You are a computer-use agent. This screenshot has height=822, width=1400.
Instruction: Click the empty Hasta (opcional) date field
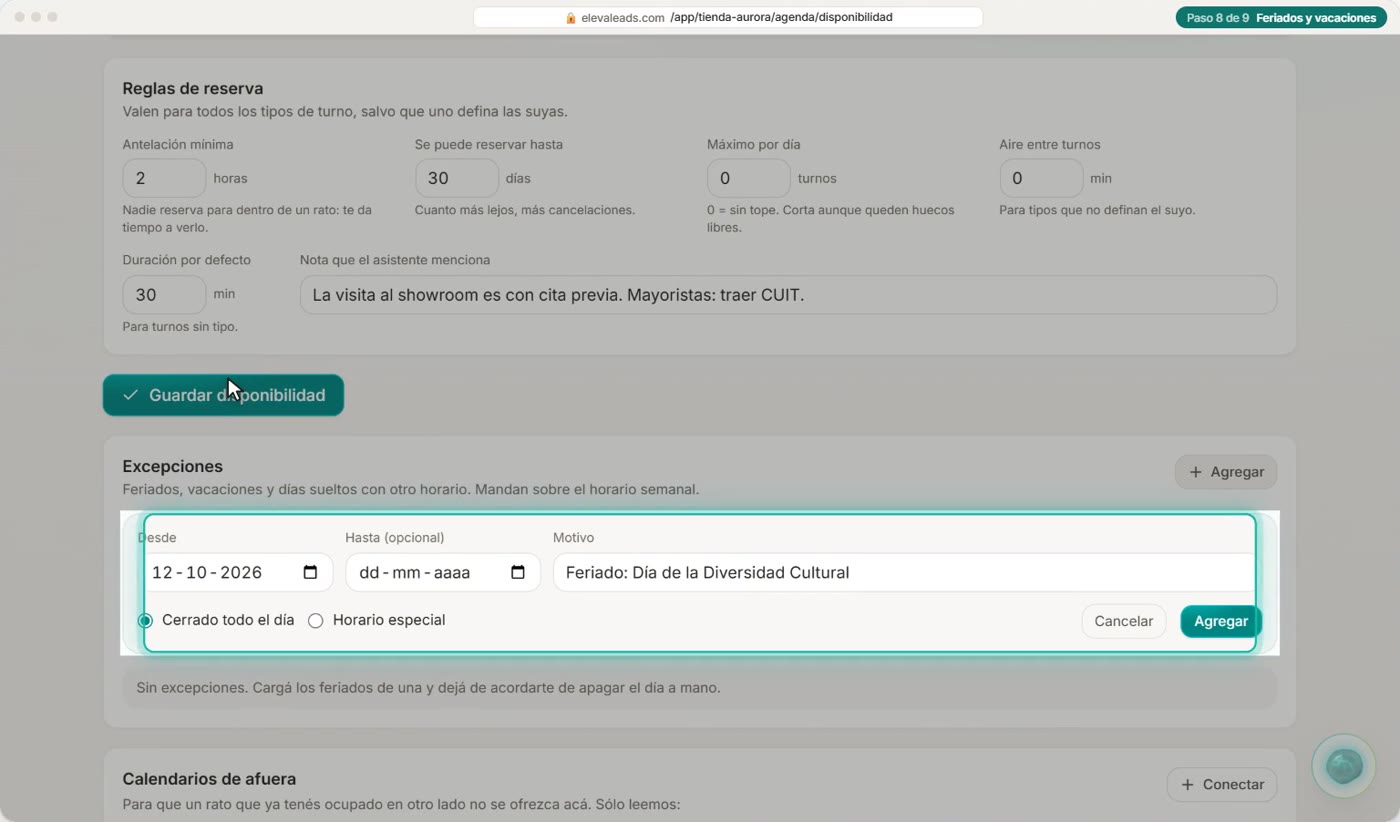443,573
